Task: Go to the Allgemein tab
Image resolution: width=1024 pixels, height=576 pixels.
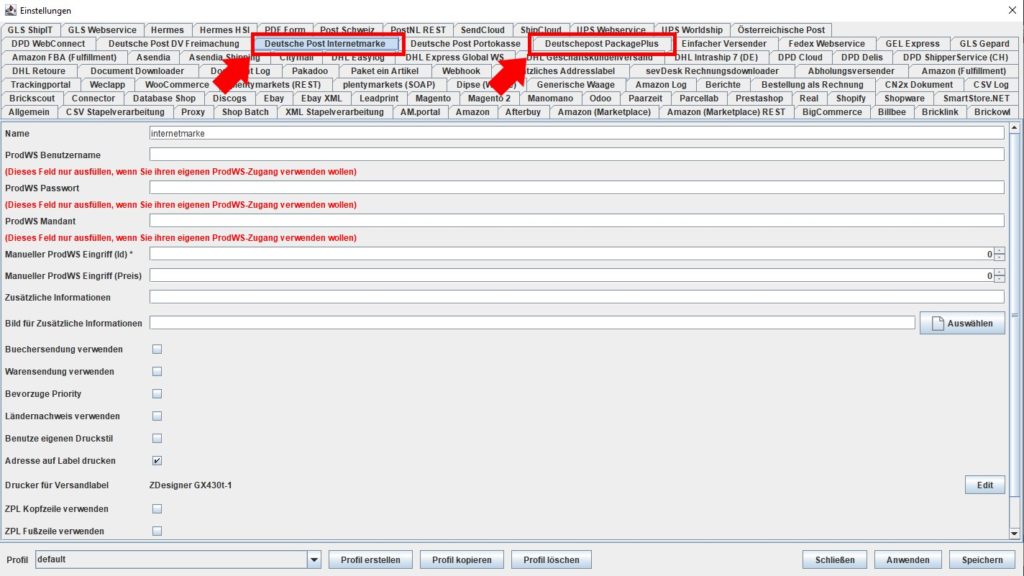Action: (29, 112)
